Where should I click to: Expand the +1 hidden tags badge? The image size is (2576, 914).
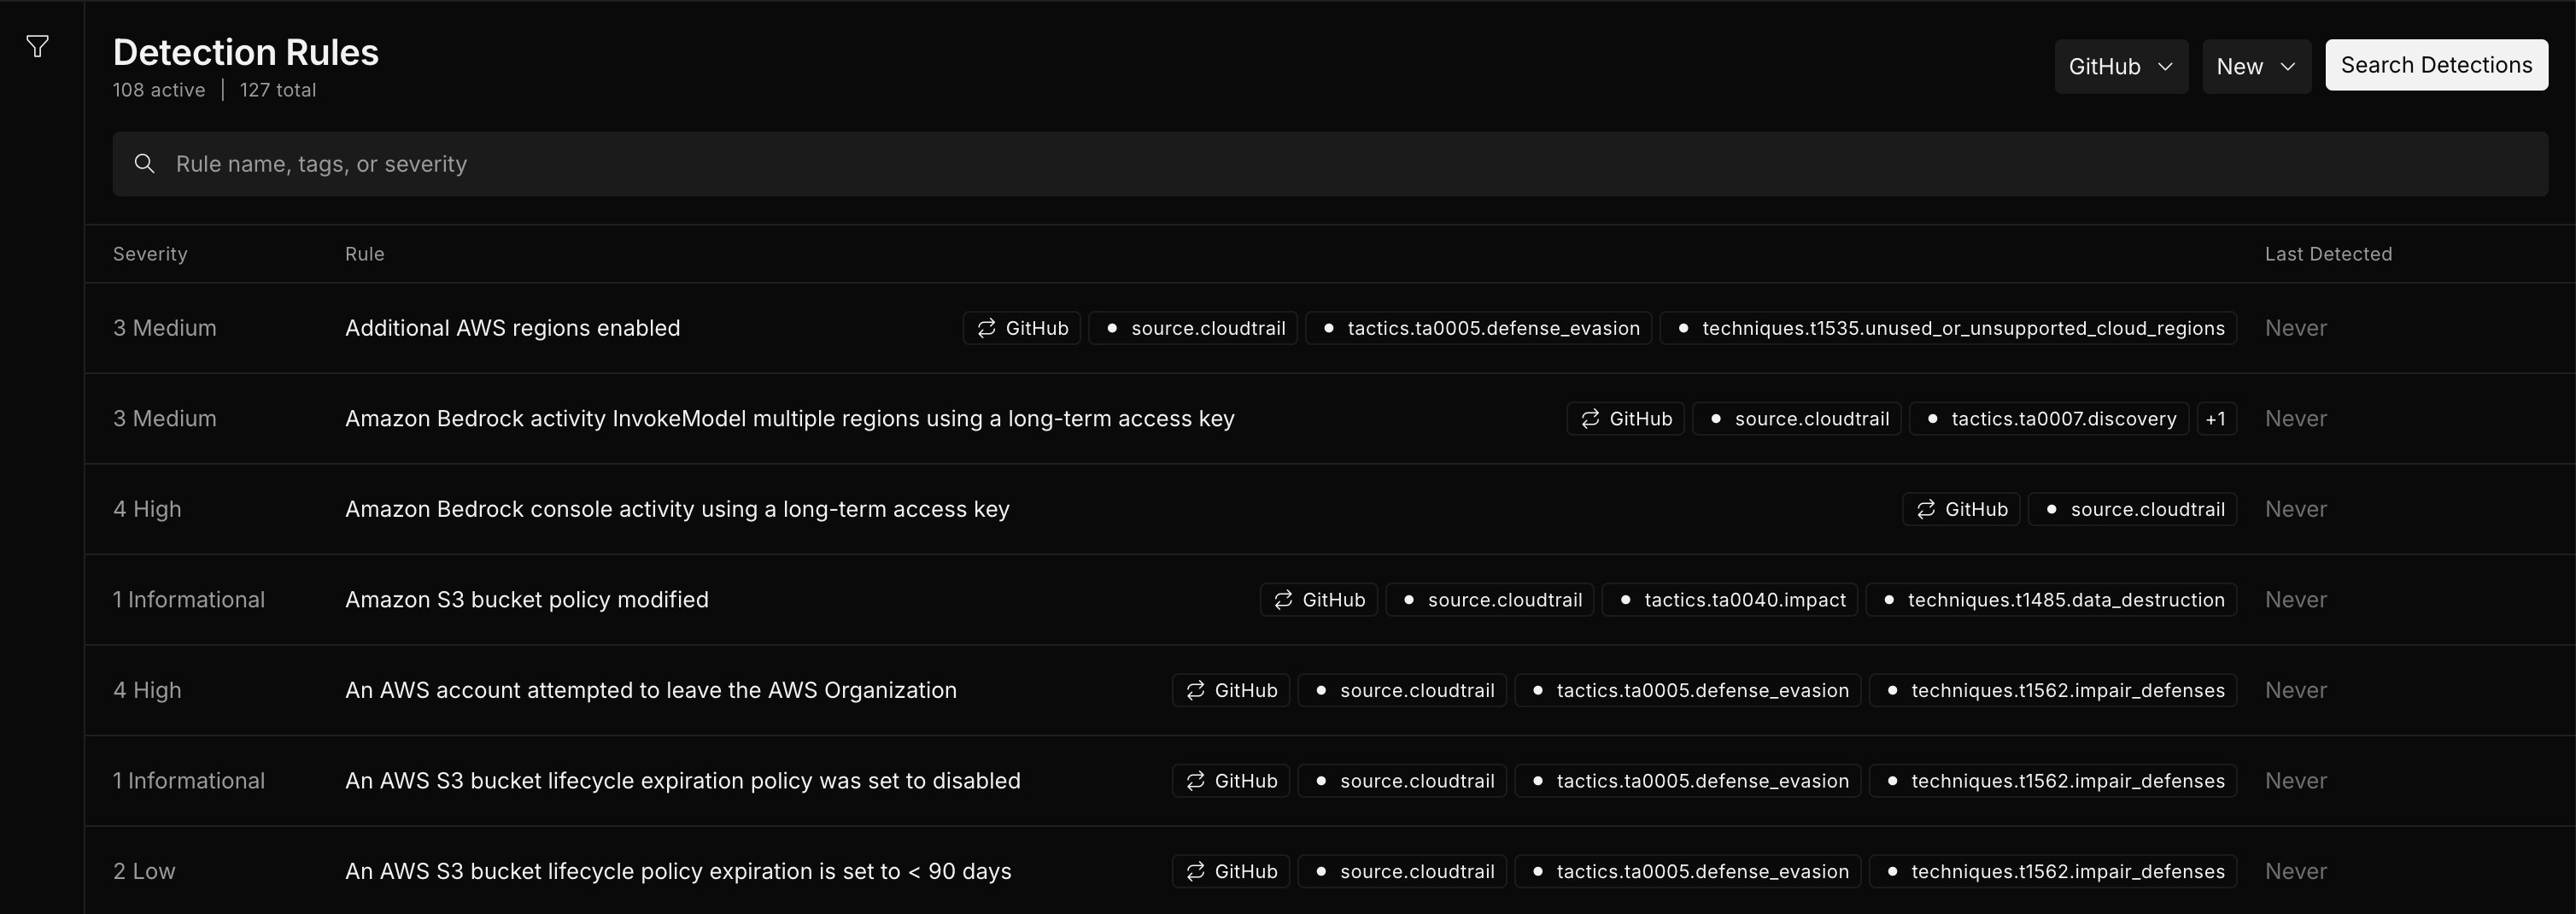[x=2215, y=419]
